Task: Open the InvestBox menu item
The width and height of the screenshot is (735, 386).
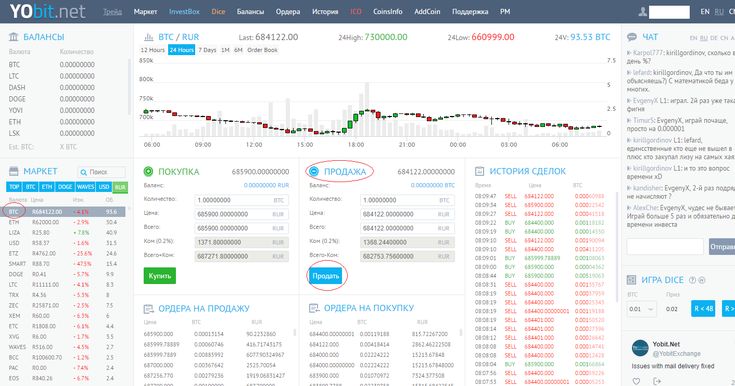Action: pos(184,12)
